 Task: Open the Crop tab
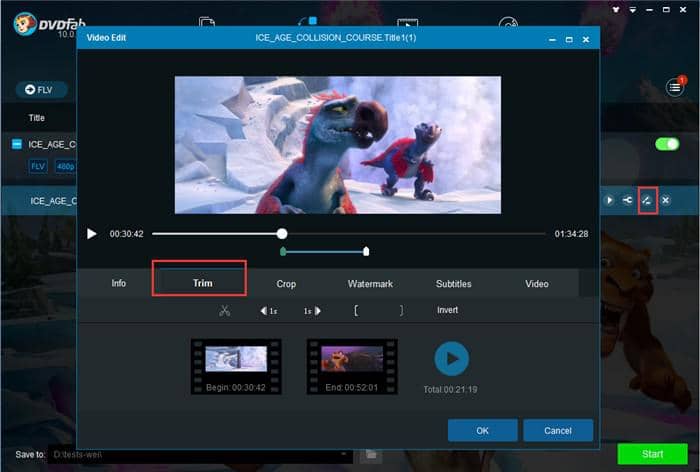coord(286,284)
